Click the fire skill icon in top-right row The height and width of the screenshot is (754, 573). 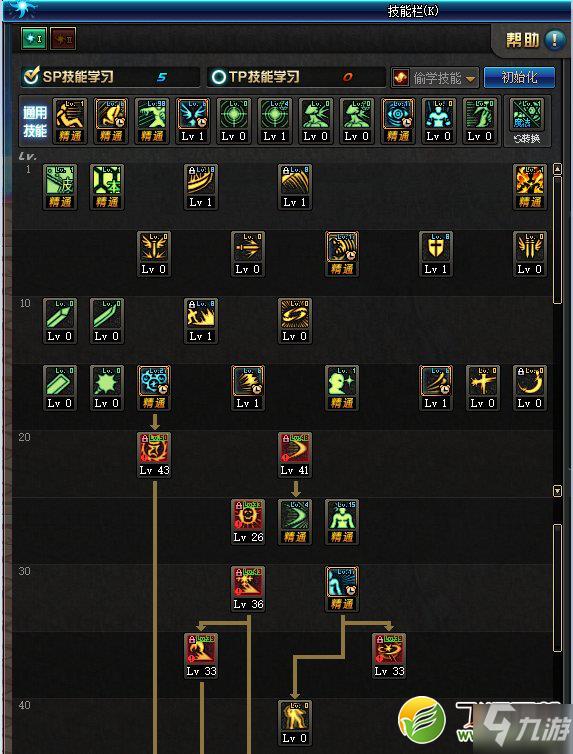click(530, 187)
